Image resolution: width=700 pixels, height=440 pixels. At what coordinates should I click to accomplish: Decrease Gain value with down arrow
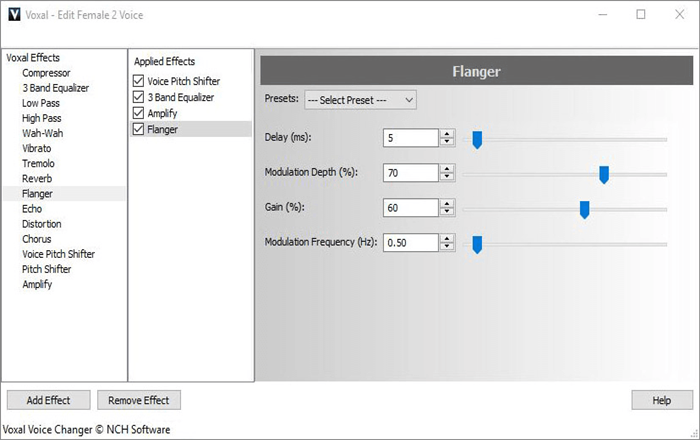click(x=447, y=212)
